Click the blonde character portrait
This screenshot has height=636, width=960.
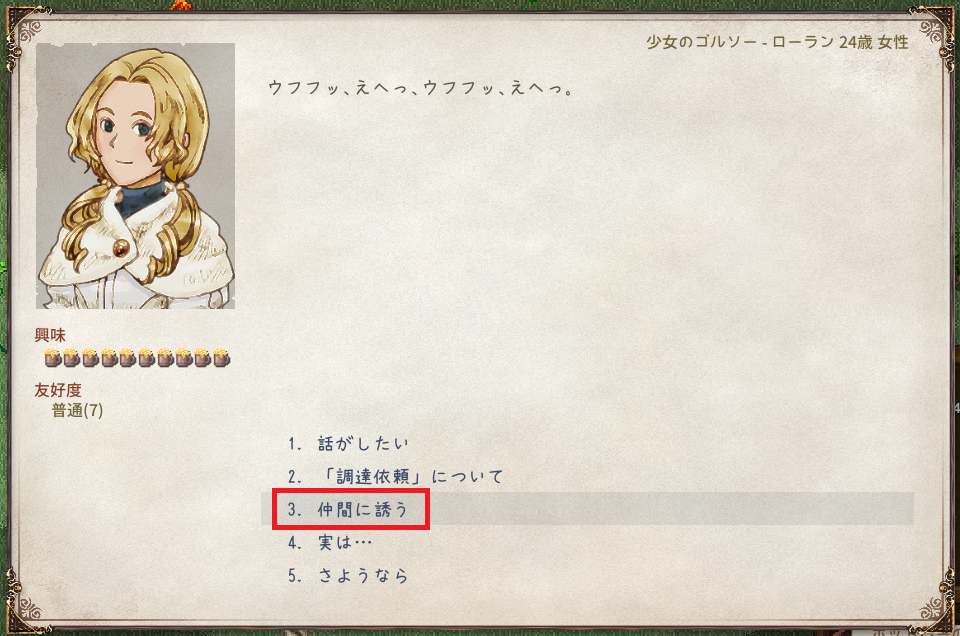coord(135,176)
